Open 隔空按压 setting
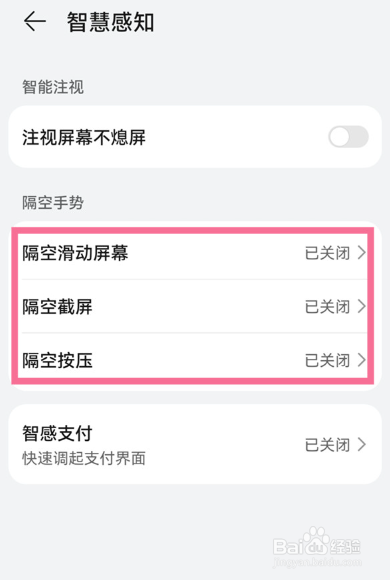The height and width of the screenshot is (580, 390). [x=195, y=360]
